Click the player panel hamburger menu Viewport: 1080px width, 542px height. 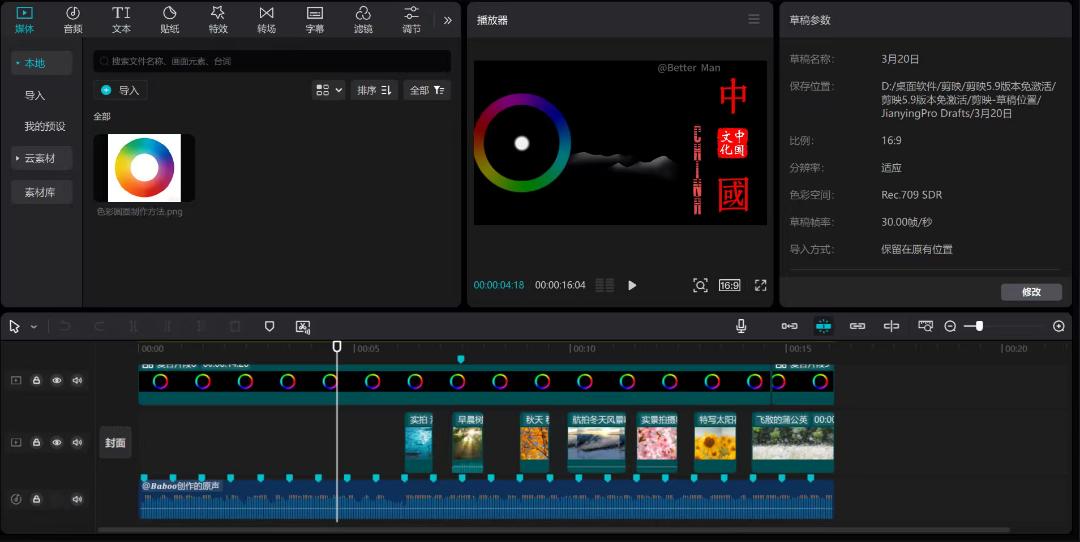(x=754, y=19)
